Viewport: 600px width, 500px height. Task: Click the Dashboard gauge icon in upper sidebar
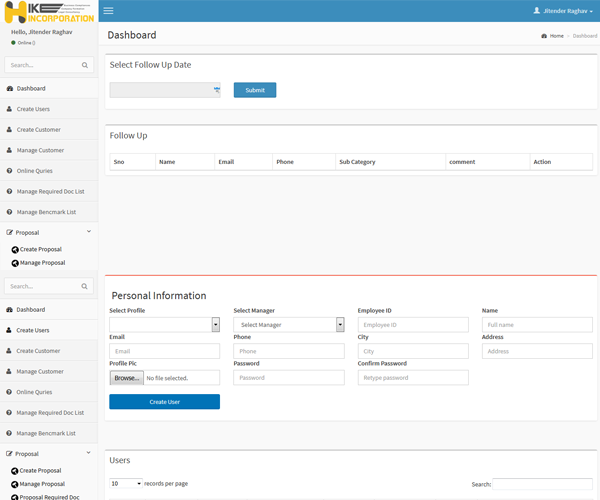(10, 88)
